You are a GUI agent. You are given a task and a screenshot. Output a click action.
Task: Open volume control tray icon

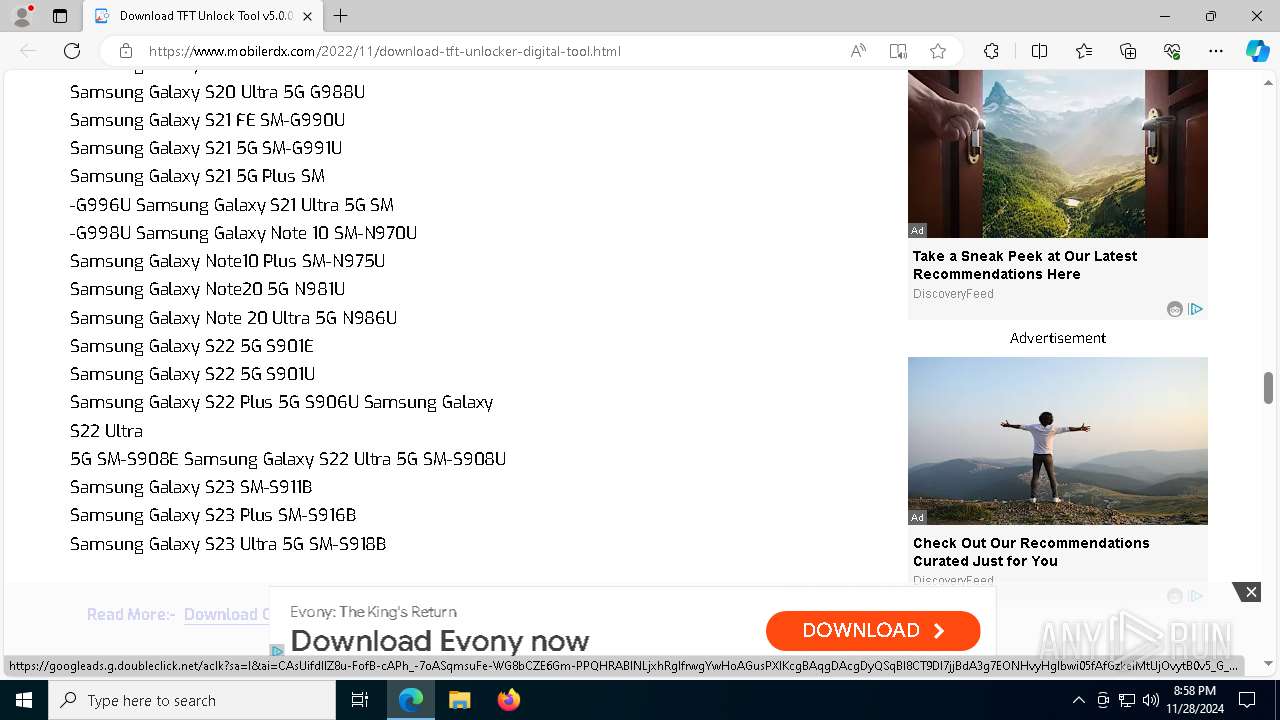(x=1151, y=700)
